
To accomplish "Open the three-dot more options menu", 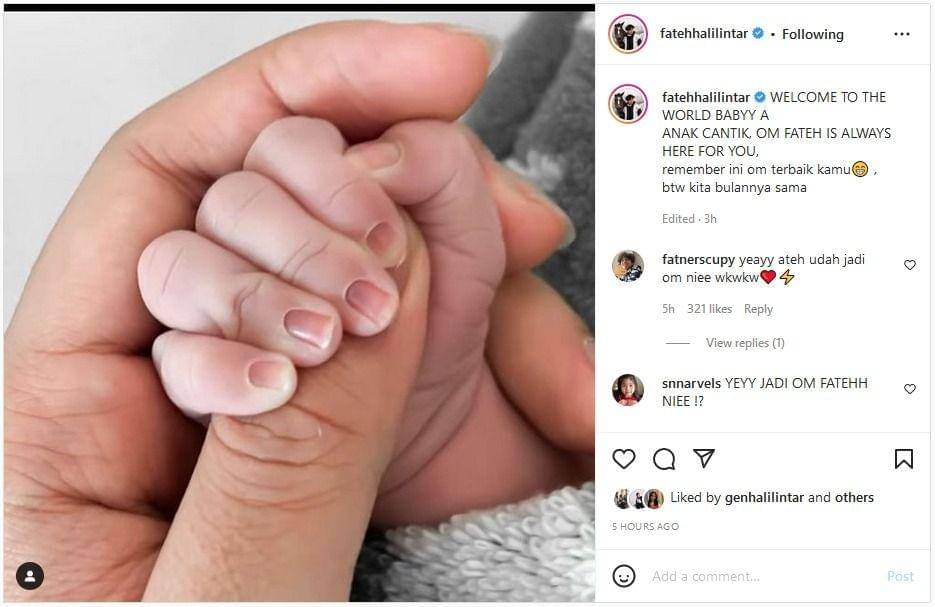I will (902, 34).
